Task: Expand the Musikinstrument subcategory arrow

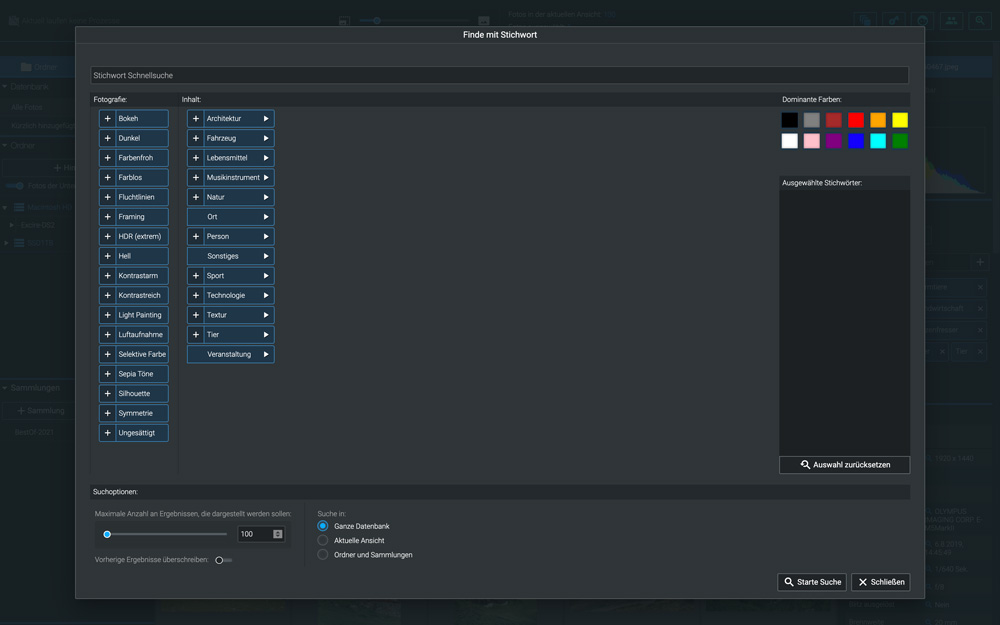Action: [x=266, y=177]
